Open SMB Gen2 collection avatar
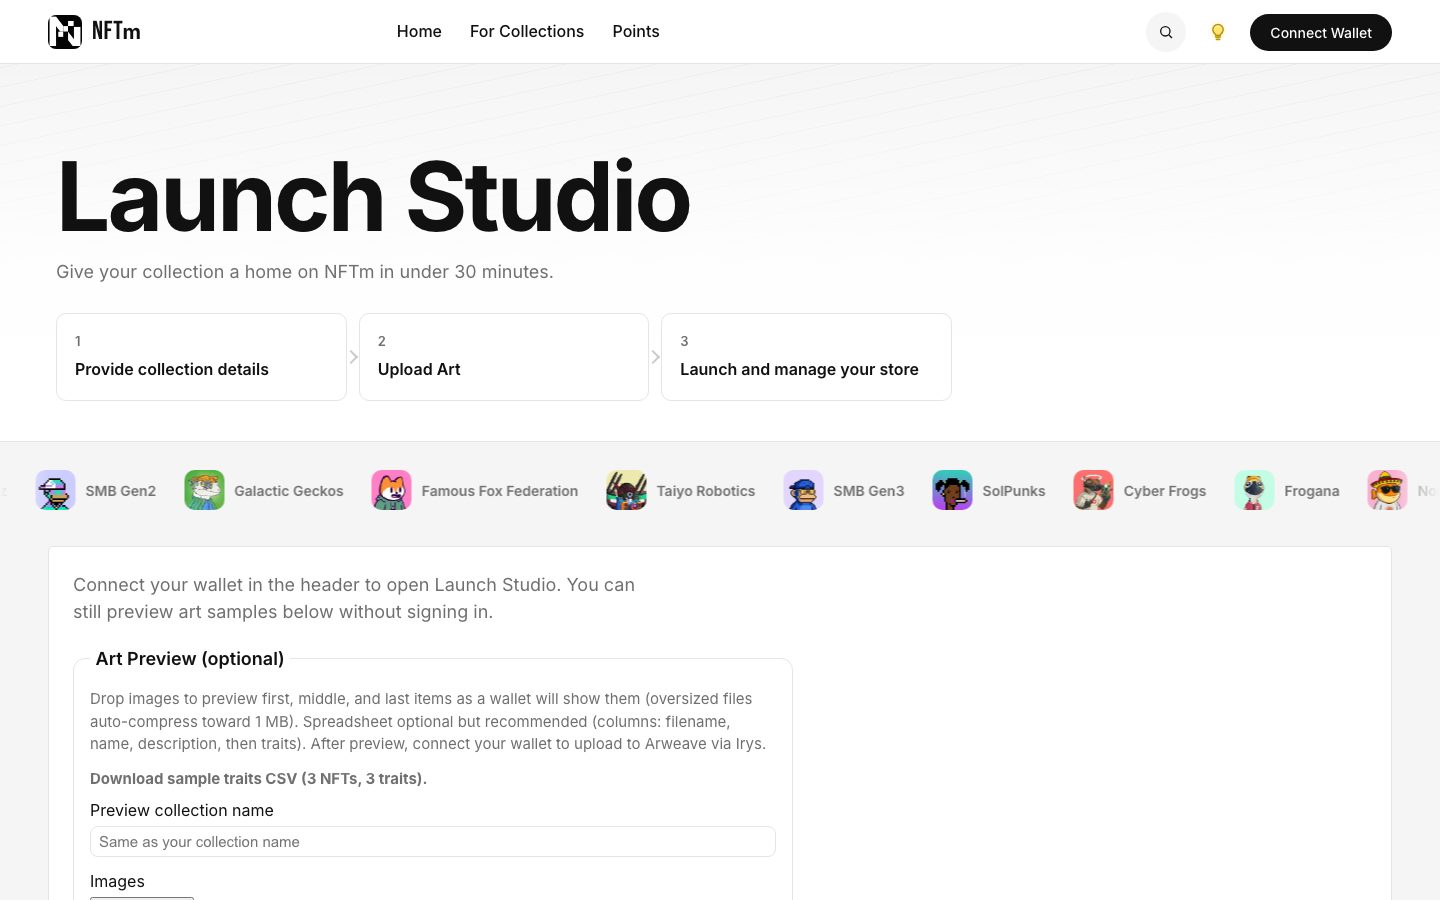The image size is (1440, 900). [55, 490]
